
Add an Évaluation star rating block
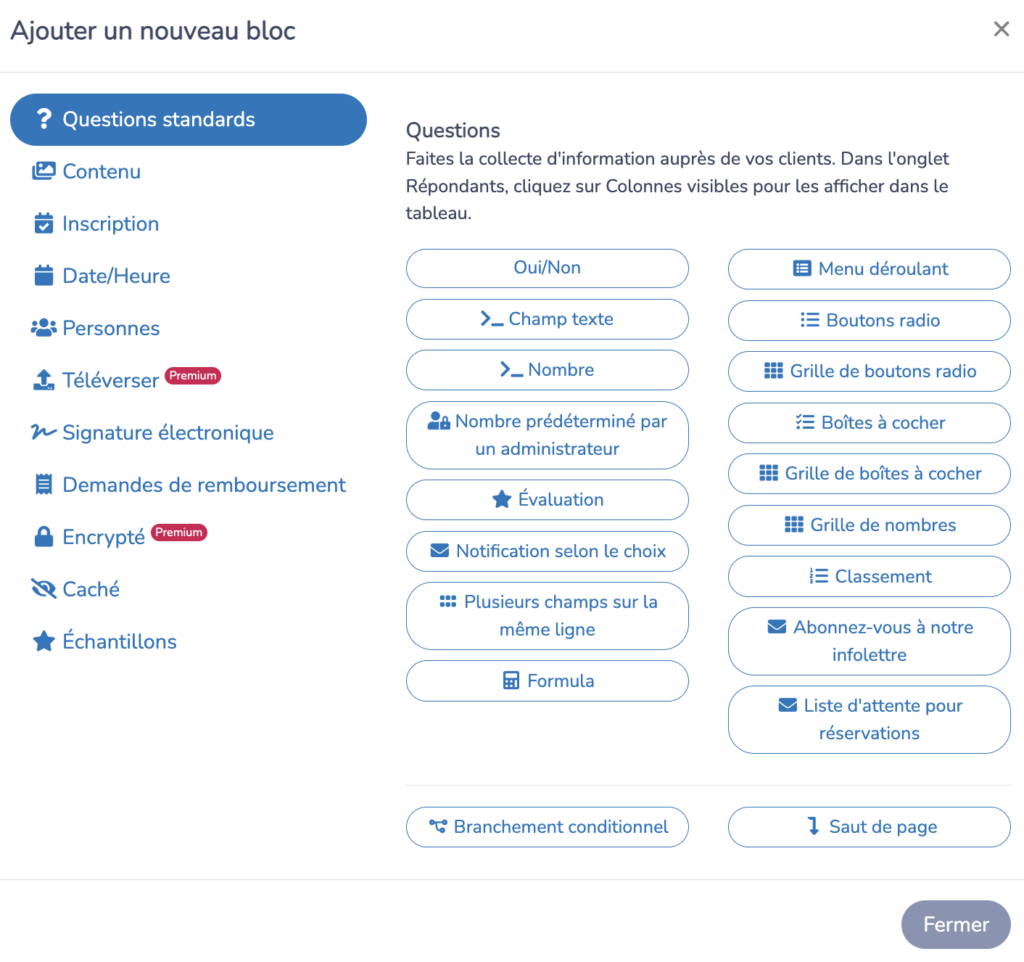(x=547, y=500)
